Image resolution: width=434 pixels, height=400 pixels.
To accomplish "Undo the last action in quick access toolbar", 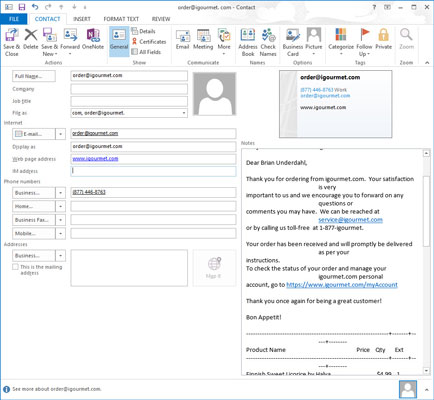I will tap(35, 7).
